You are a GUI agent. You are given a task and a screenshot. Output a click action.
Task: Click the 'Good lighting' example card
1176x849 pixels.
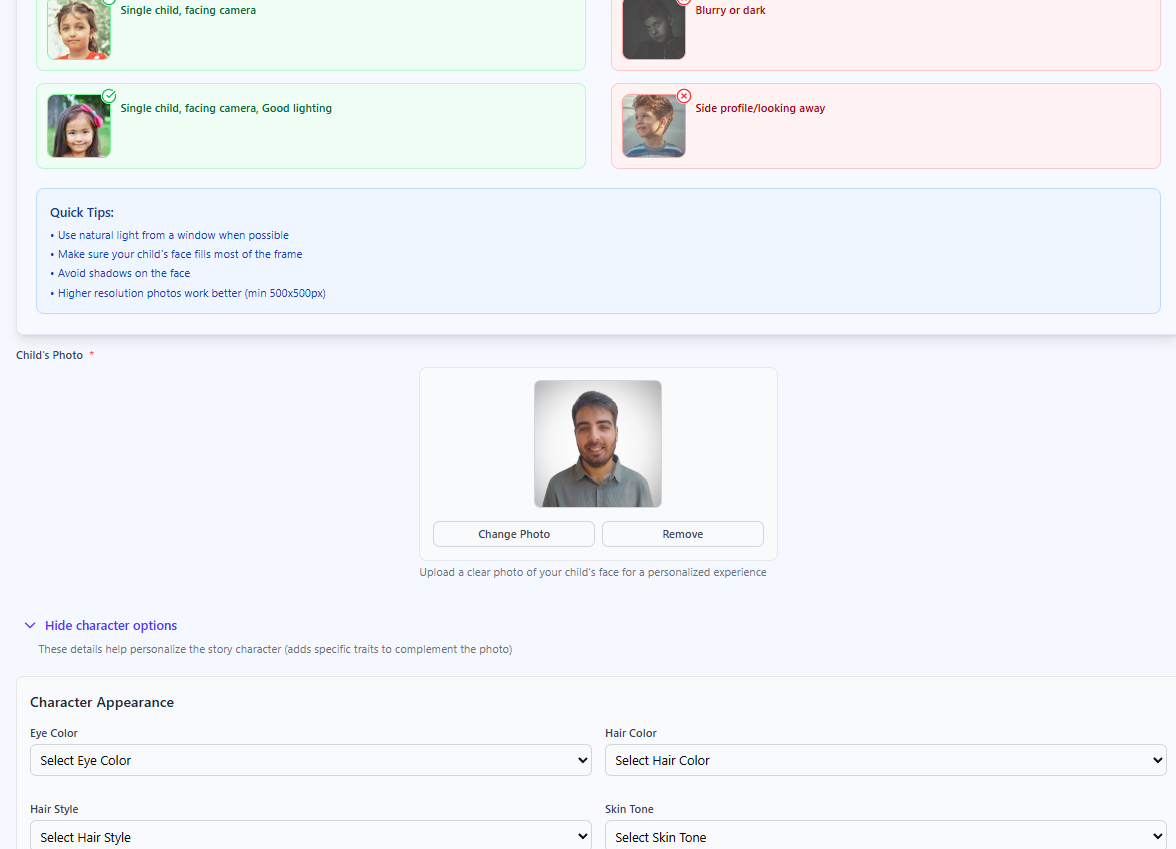point(310,126)
